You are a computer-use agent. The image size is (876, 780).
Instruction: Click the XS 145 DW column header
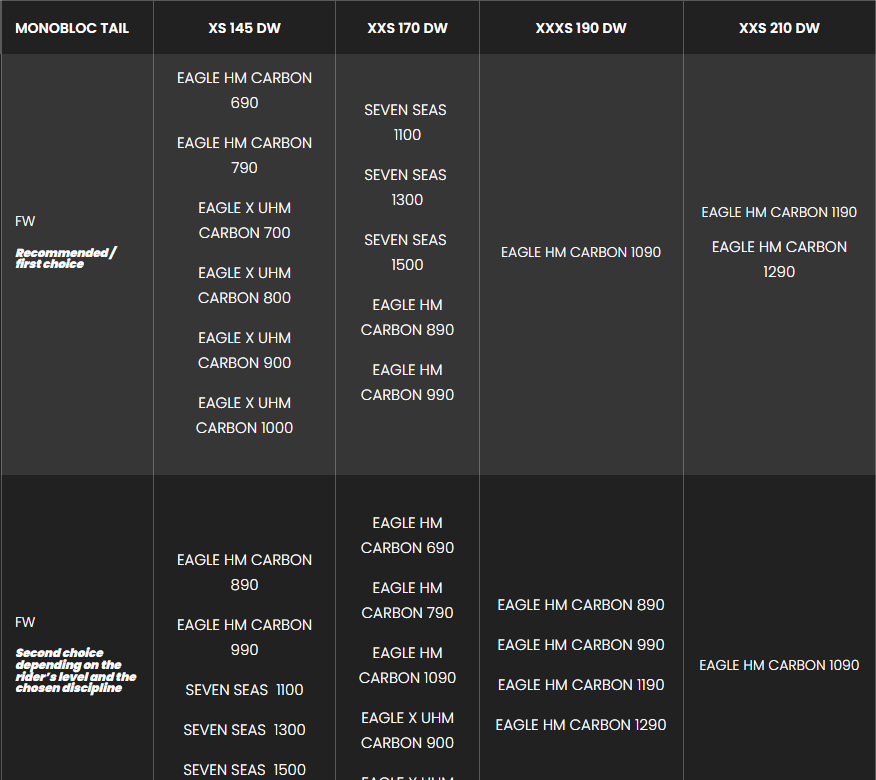click(x=244, y=28)
